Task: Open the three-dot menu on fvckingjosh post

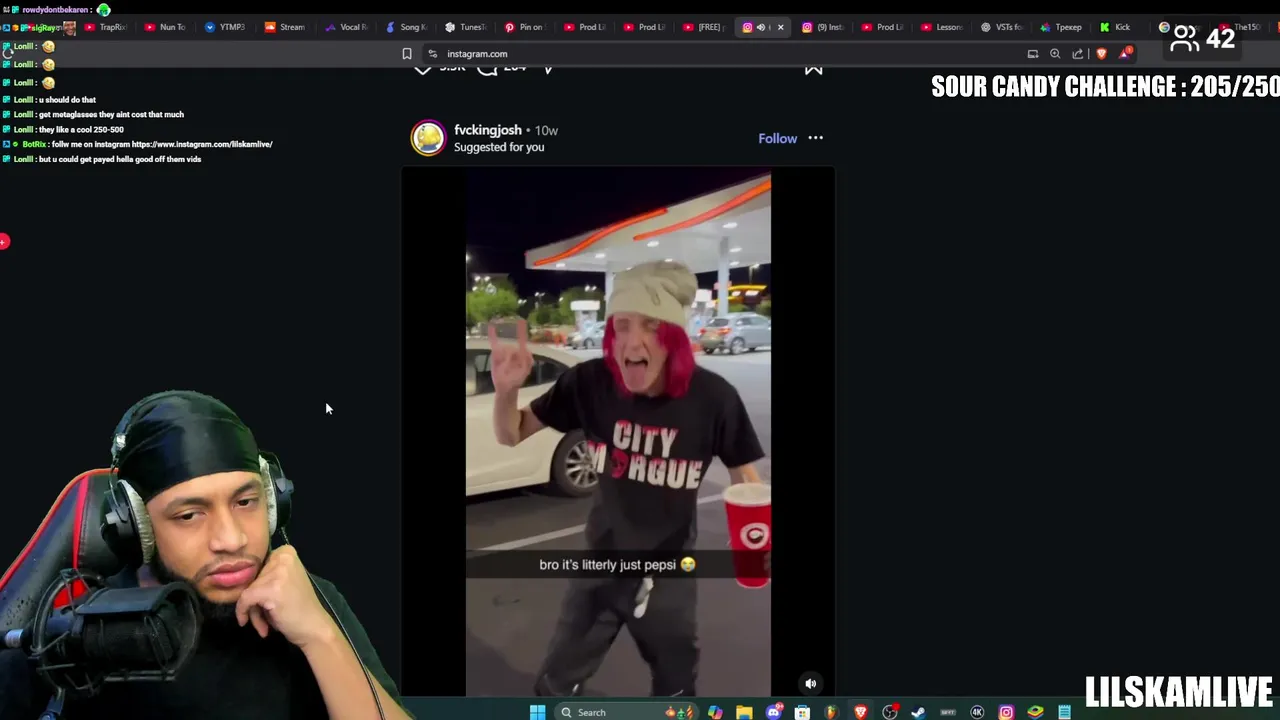Action: [815, 138]
